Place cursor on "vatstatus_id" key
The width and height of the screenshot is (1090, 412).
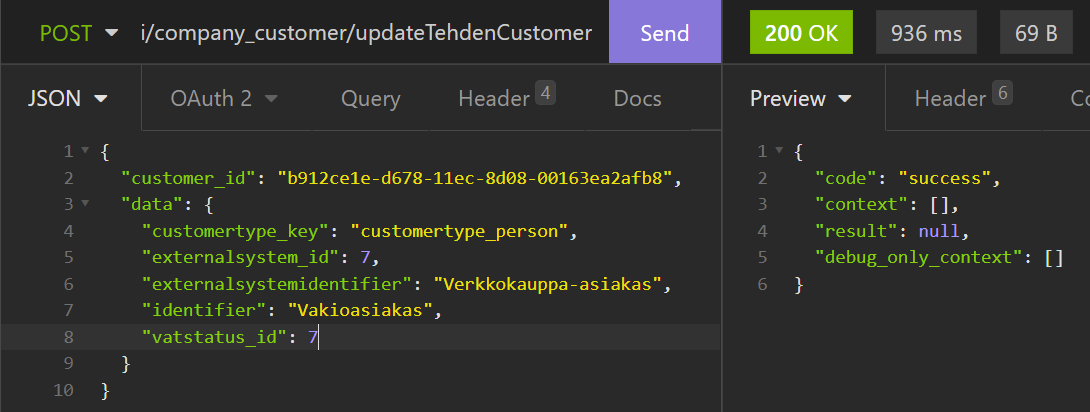[x=214, y=337]
